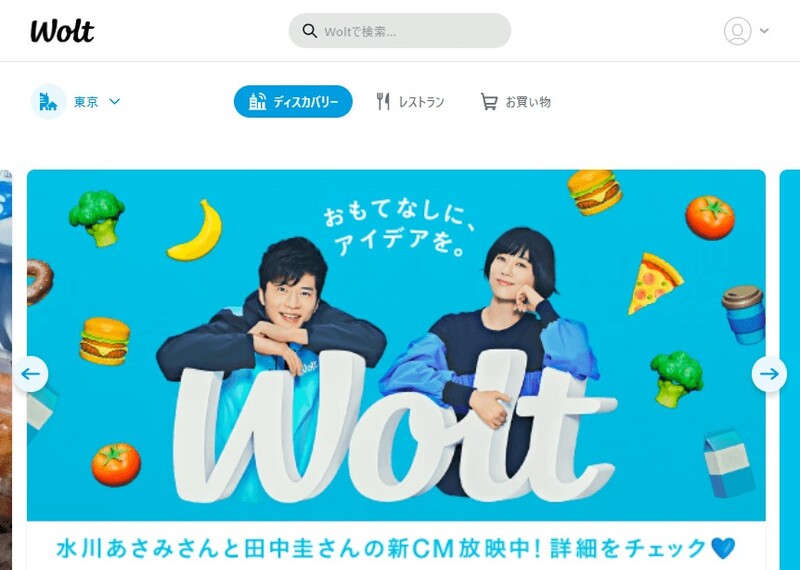
Task: Click the right arrow carousel button
Action: tap(769, 374)
